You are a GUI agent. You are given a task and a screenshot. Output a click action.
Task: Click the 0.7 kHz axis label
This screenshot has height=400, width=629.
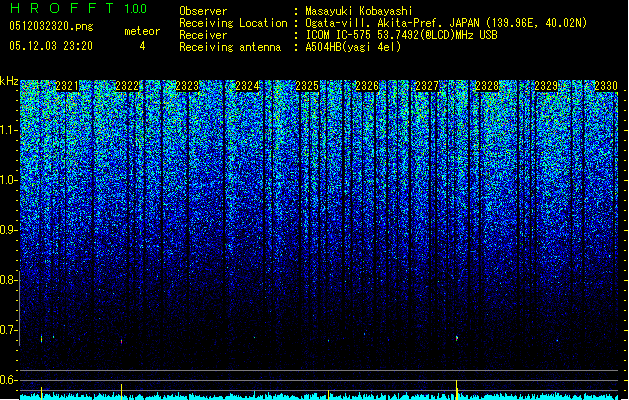(x=9, y=330)
